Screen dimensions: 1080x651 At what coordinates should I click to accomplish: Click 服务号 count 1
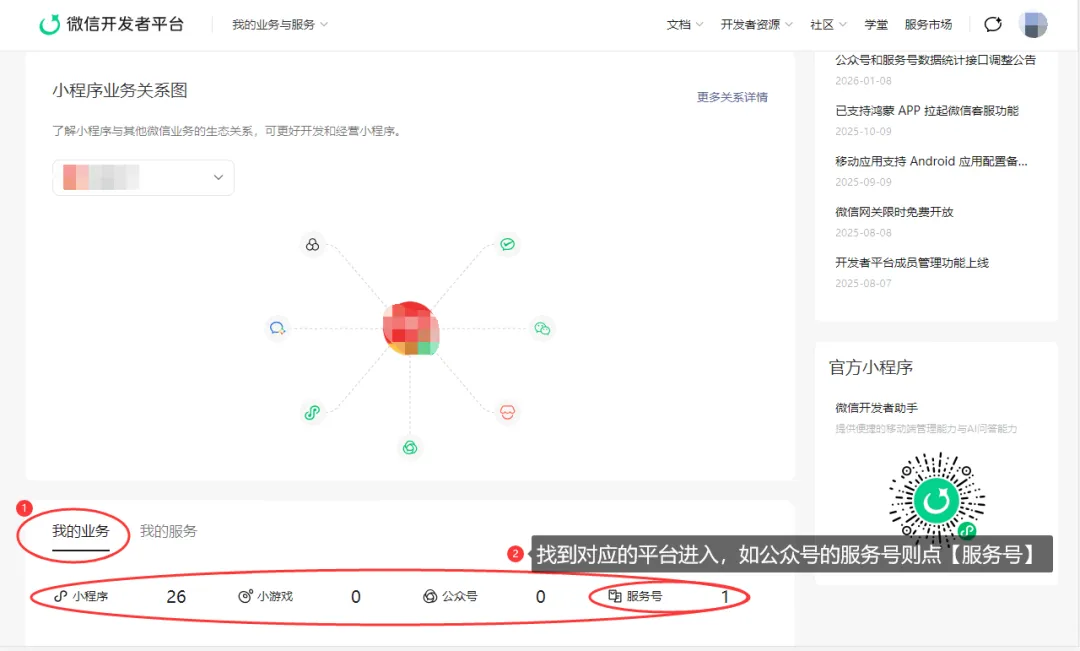(725, 597)
